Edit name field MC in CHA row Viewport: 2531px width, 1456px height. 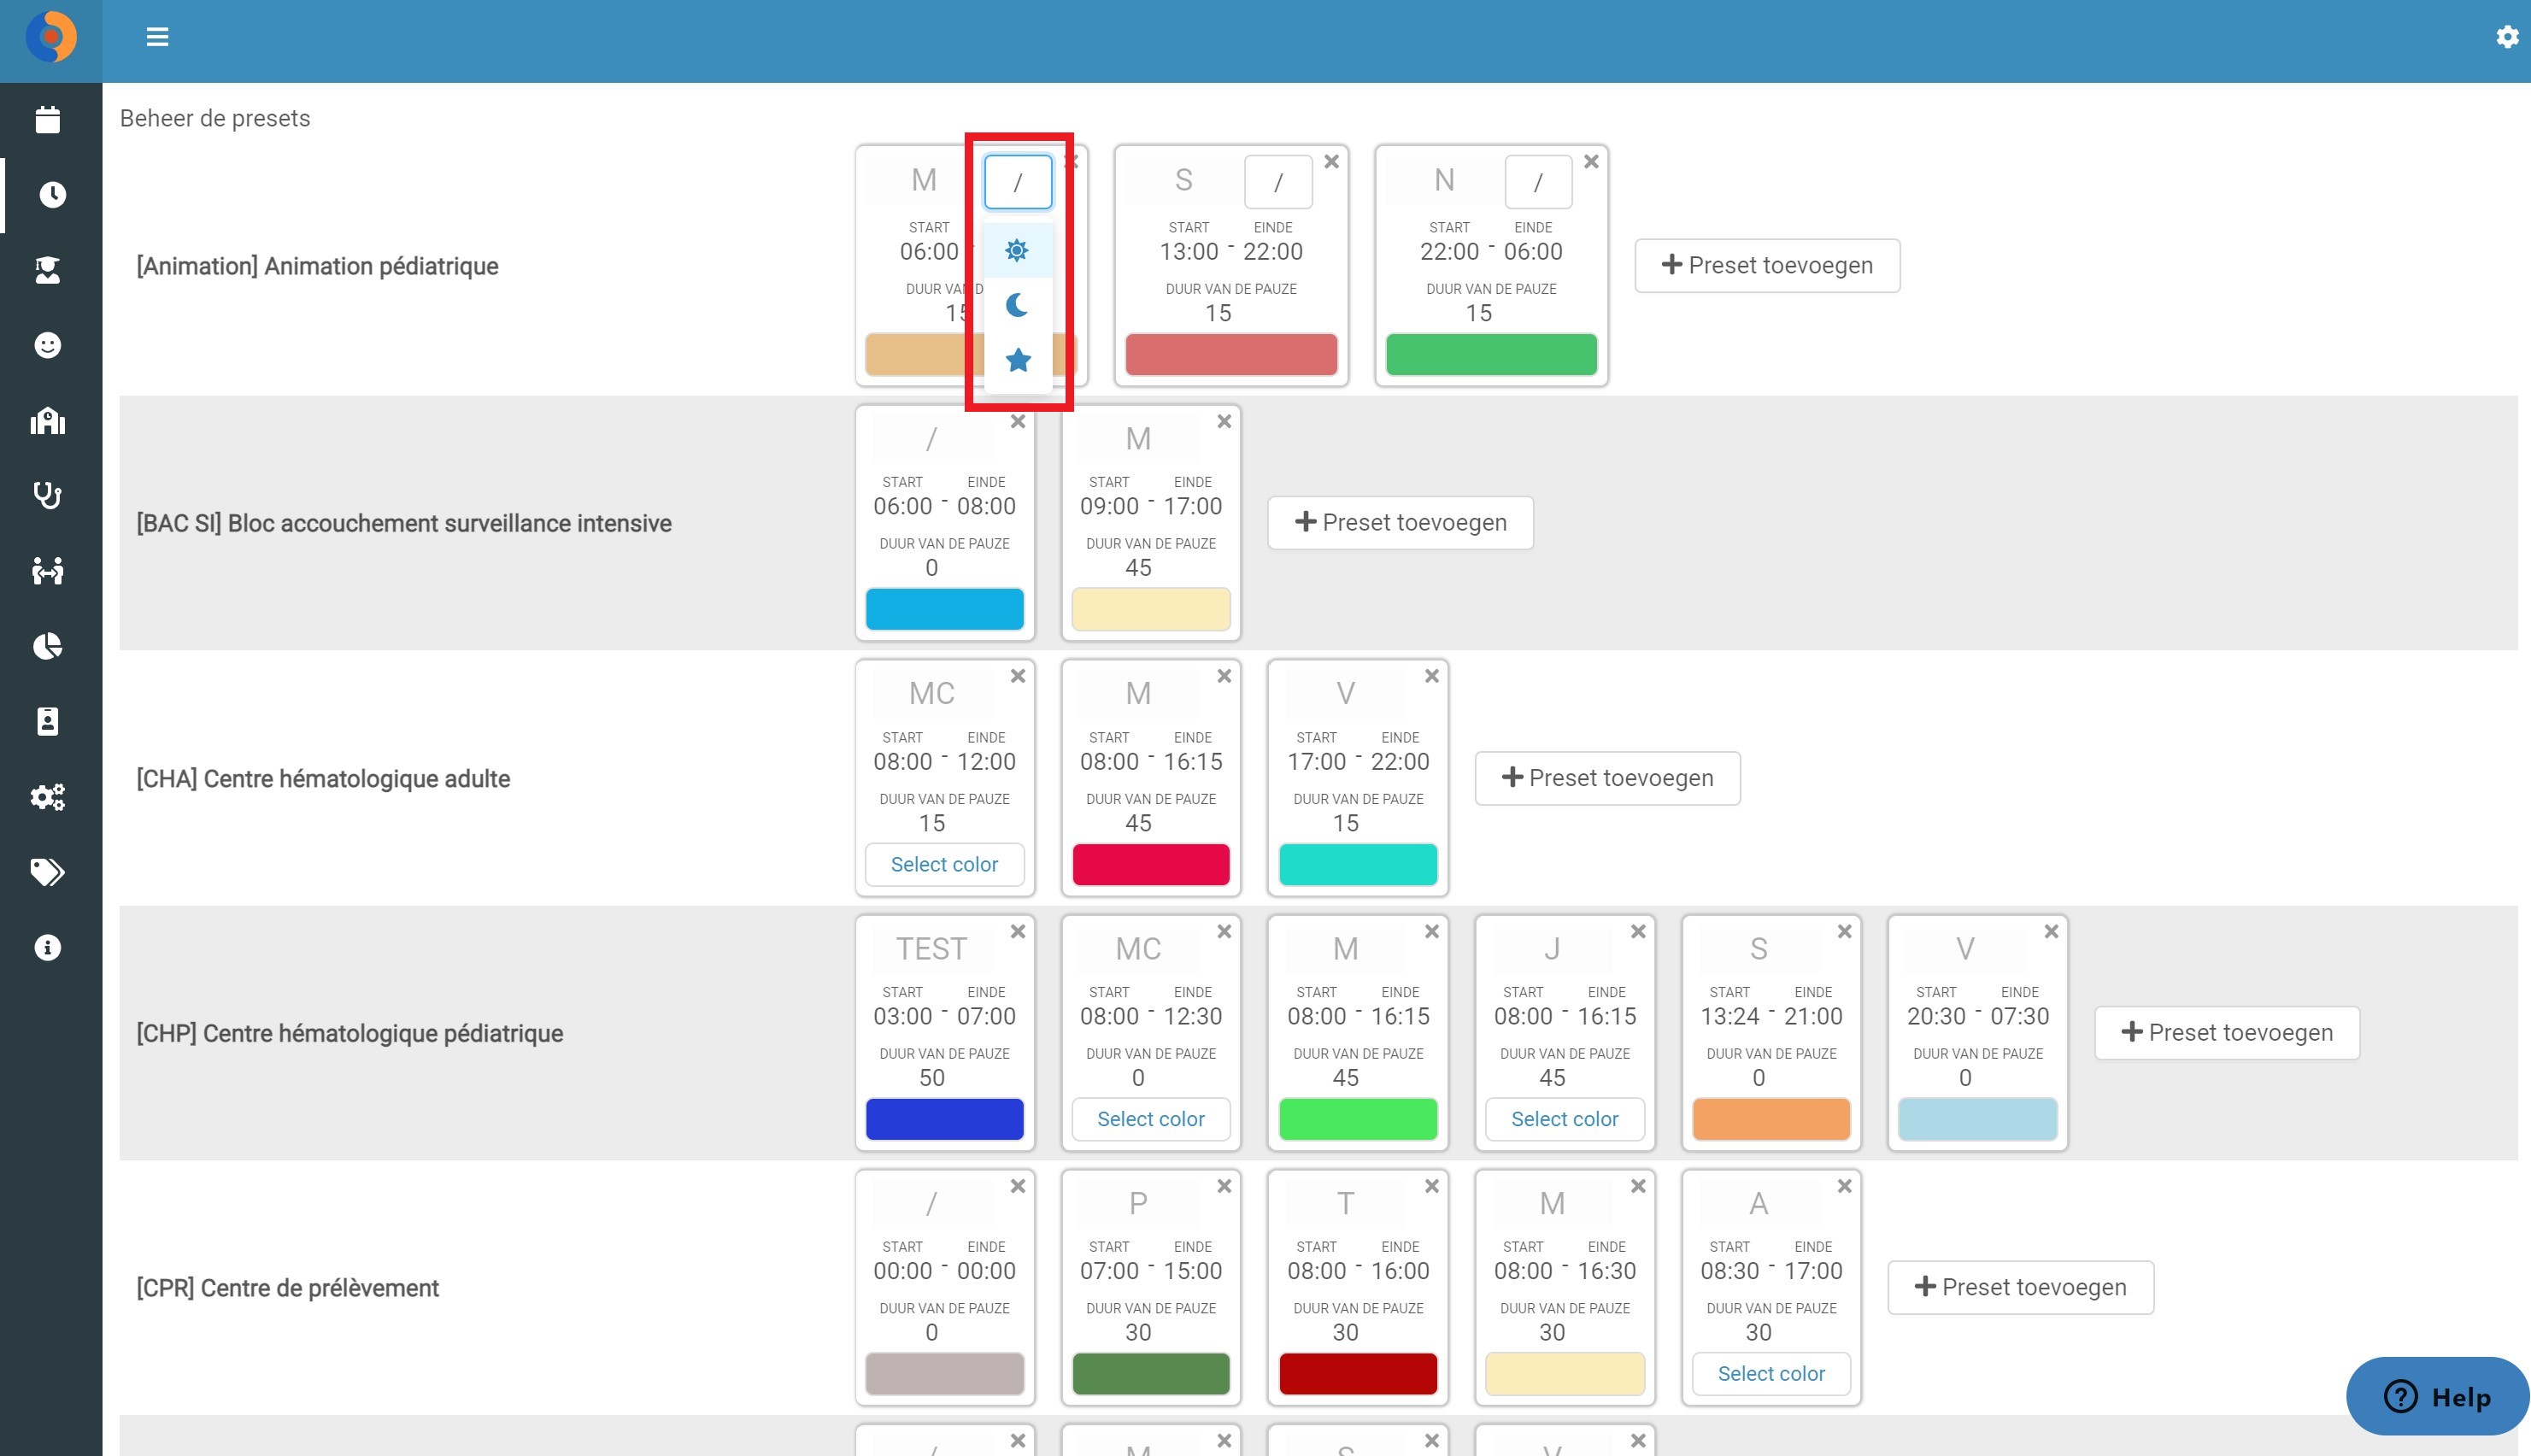[931, 693]
